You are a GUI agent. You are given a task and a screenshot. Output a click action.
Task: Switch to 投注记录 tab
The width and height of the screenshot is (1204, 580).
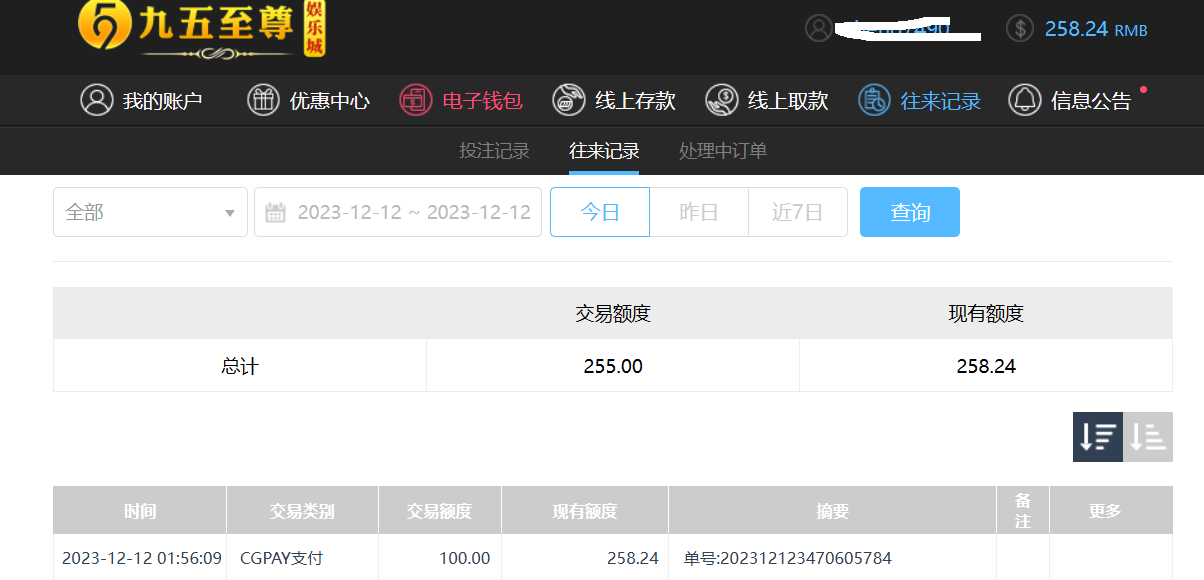494,151
